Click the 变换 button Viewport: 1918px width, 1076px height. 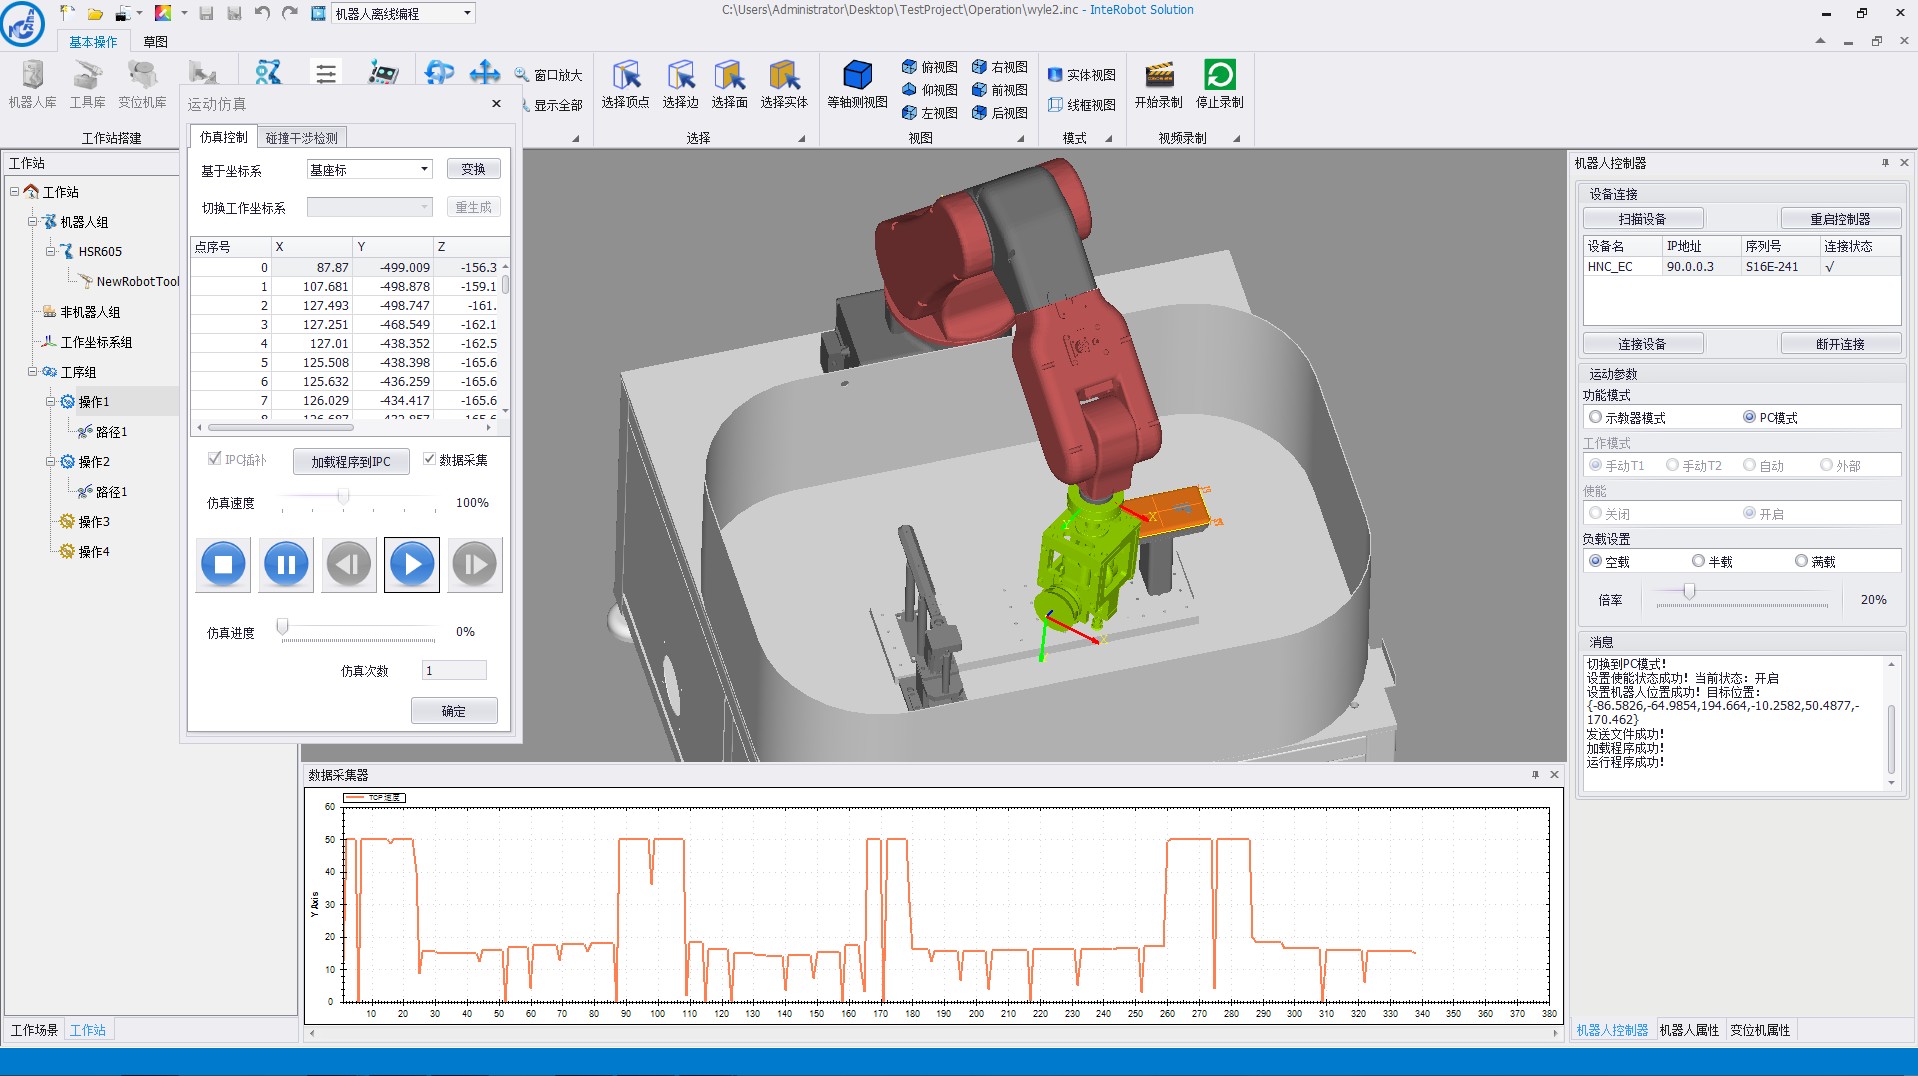click(x=473, y=170)
